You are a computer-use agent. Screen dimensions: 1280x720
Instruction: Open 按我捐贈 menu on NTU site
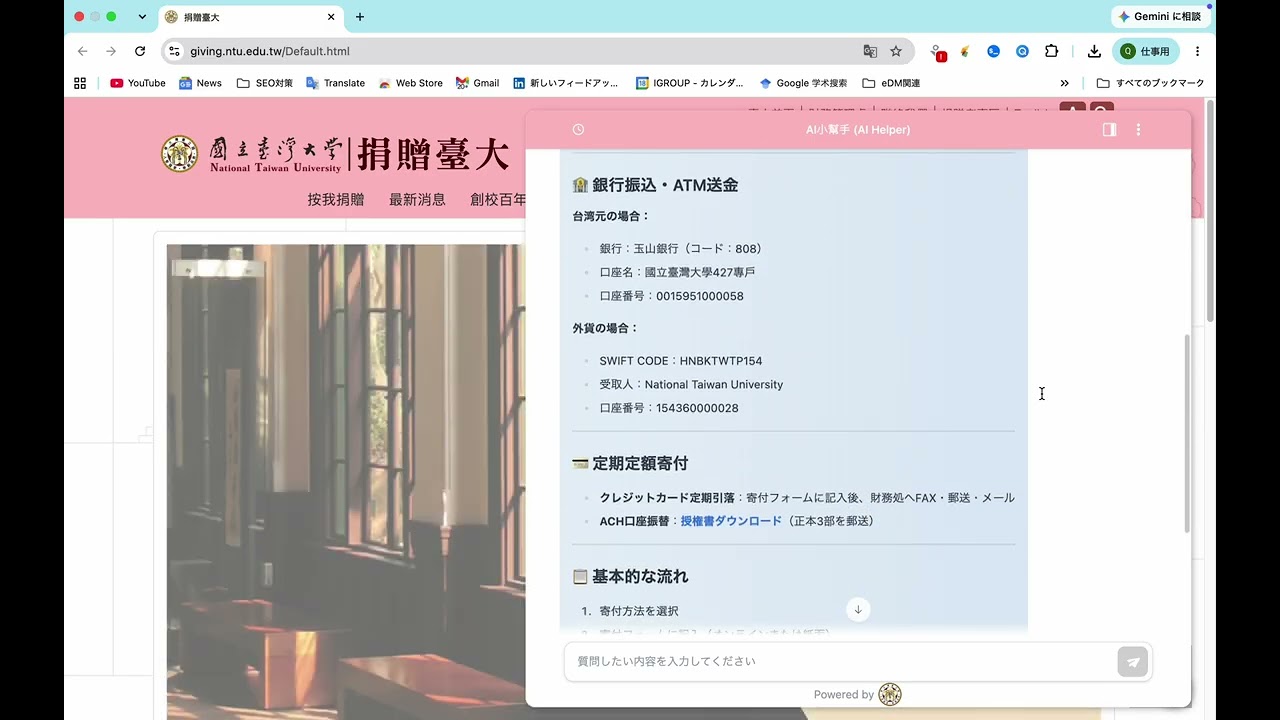click(x=336, y=199)
